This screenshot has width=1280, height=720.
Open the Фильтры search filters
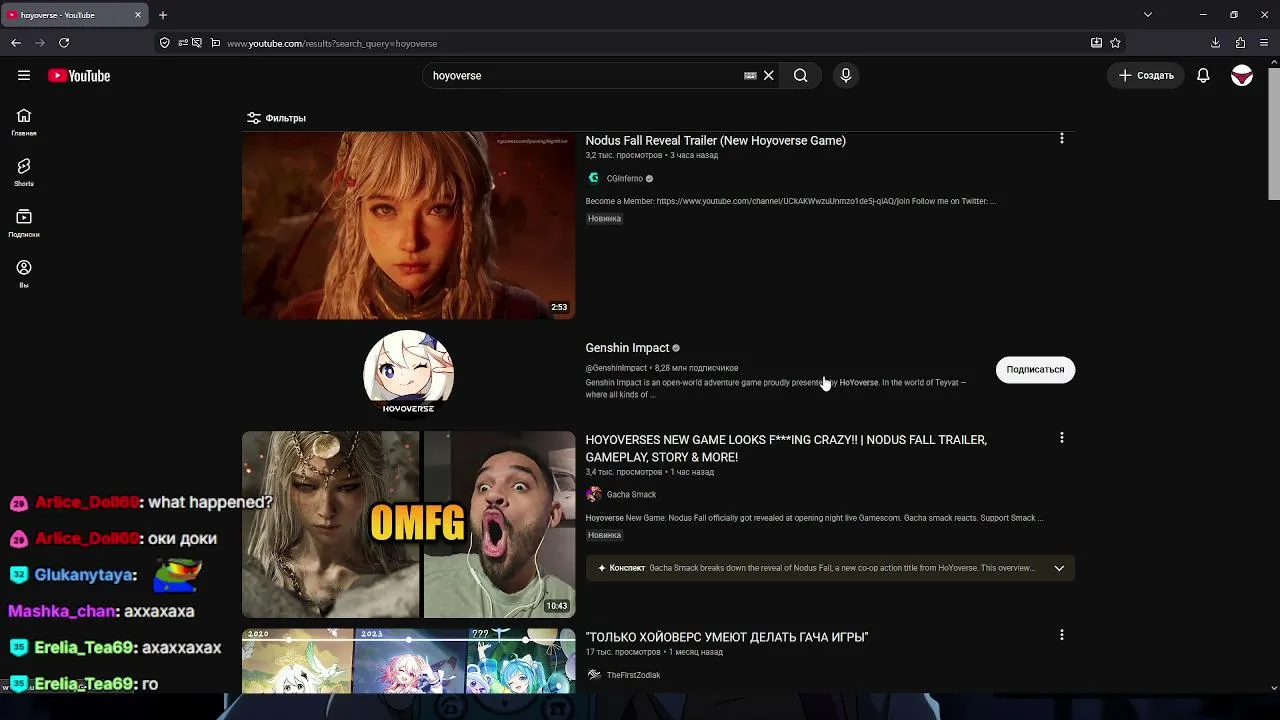coord(276,118)
